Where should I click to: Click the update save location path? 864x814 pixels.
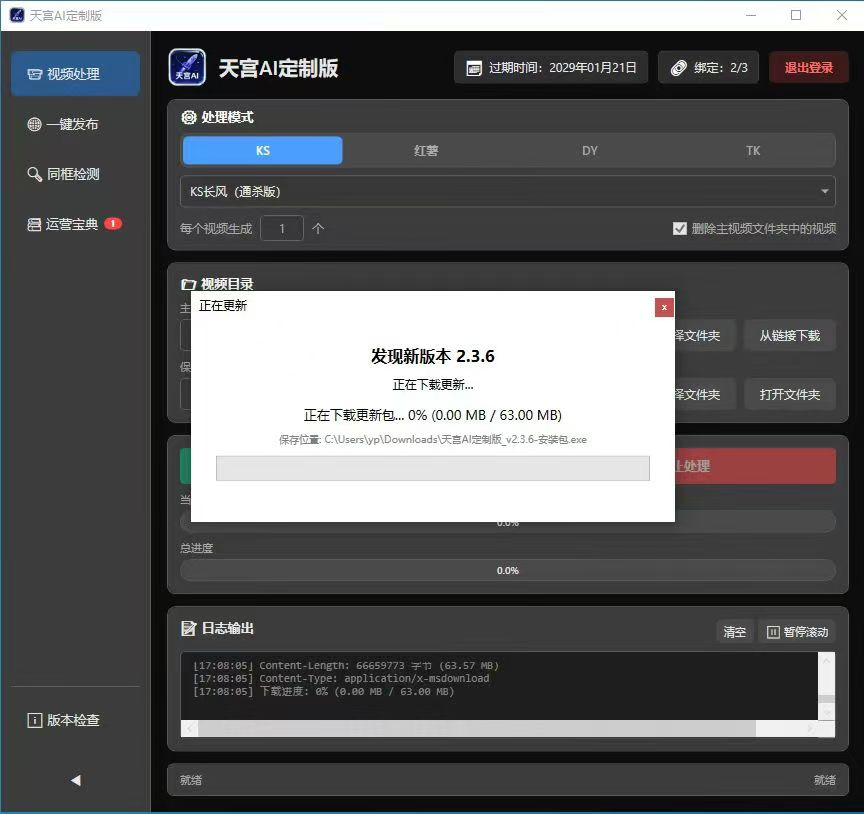(x=433, y=439)
